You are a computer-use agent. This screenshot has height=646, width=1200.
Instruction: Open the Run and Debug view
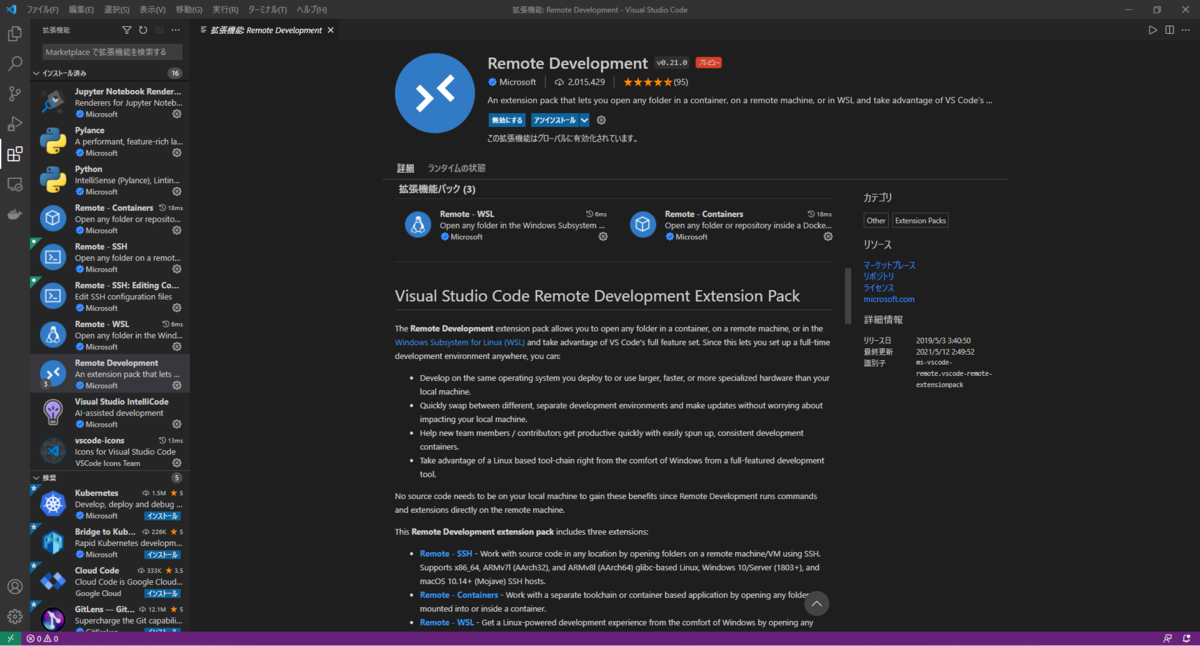[15, 124]
